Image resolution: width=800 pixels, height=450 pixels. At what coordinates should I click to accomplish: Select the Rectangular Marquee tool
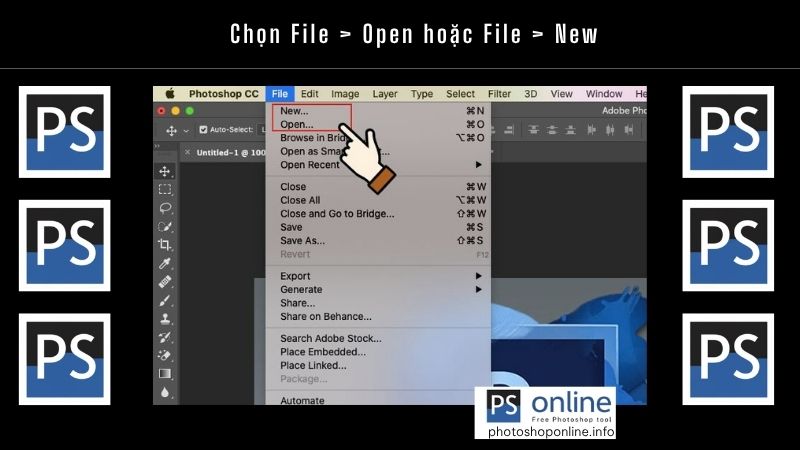point(165,189)
